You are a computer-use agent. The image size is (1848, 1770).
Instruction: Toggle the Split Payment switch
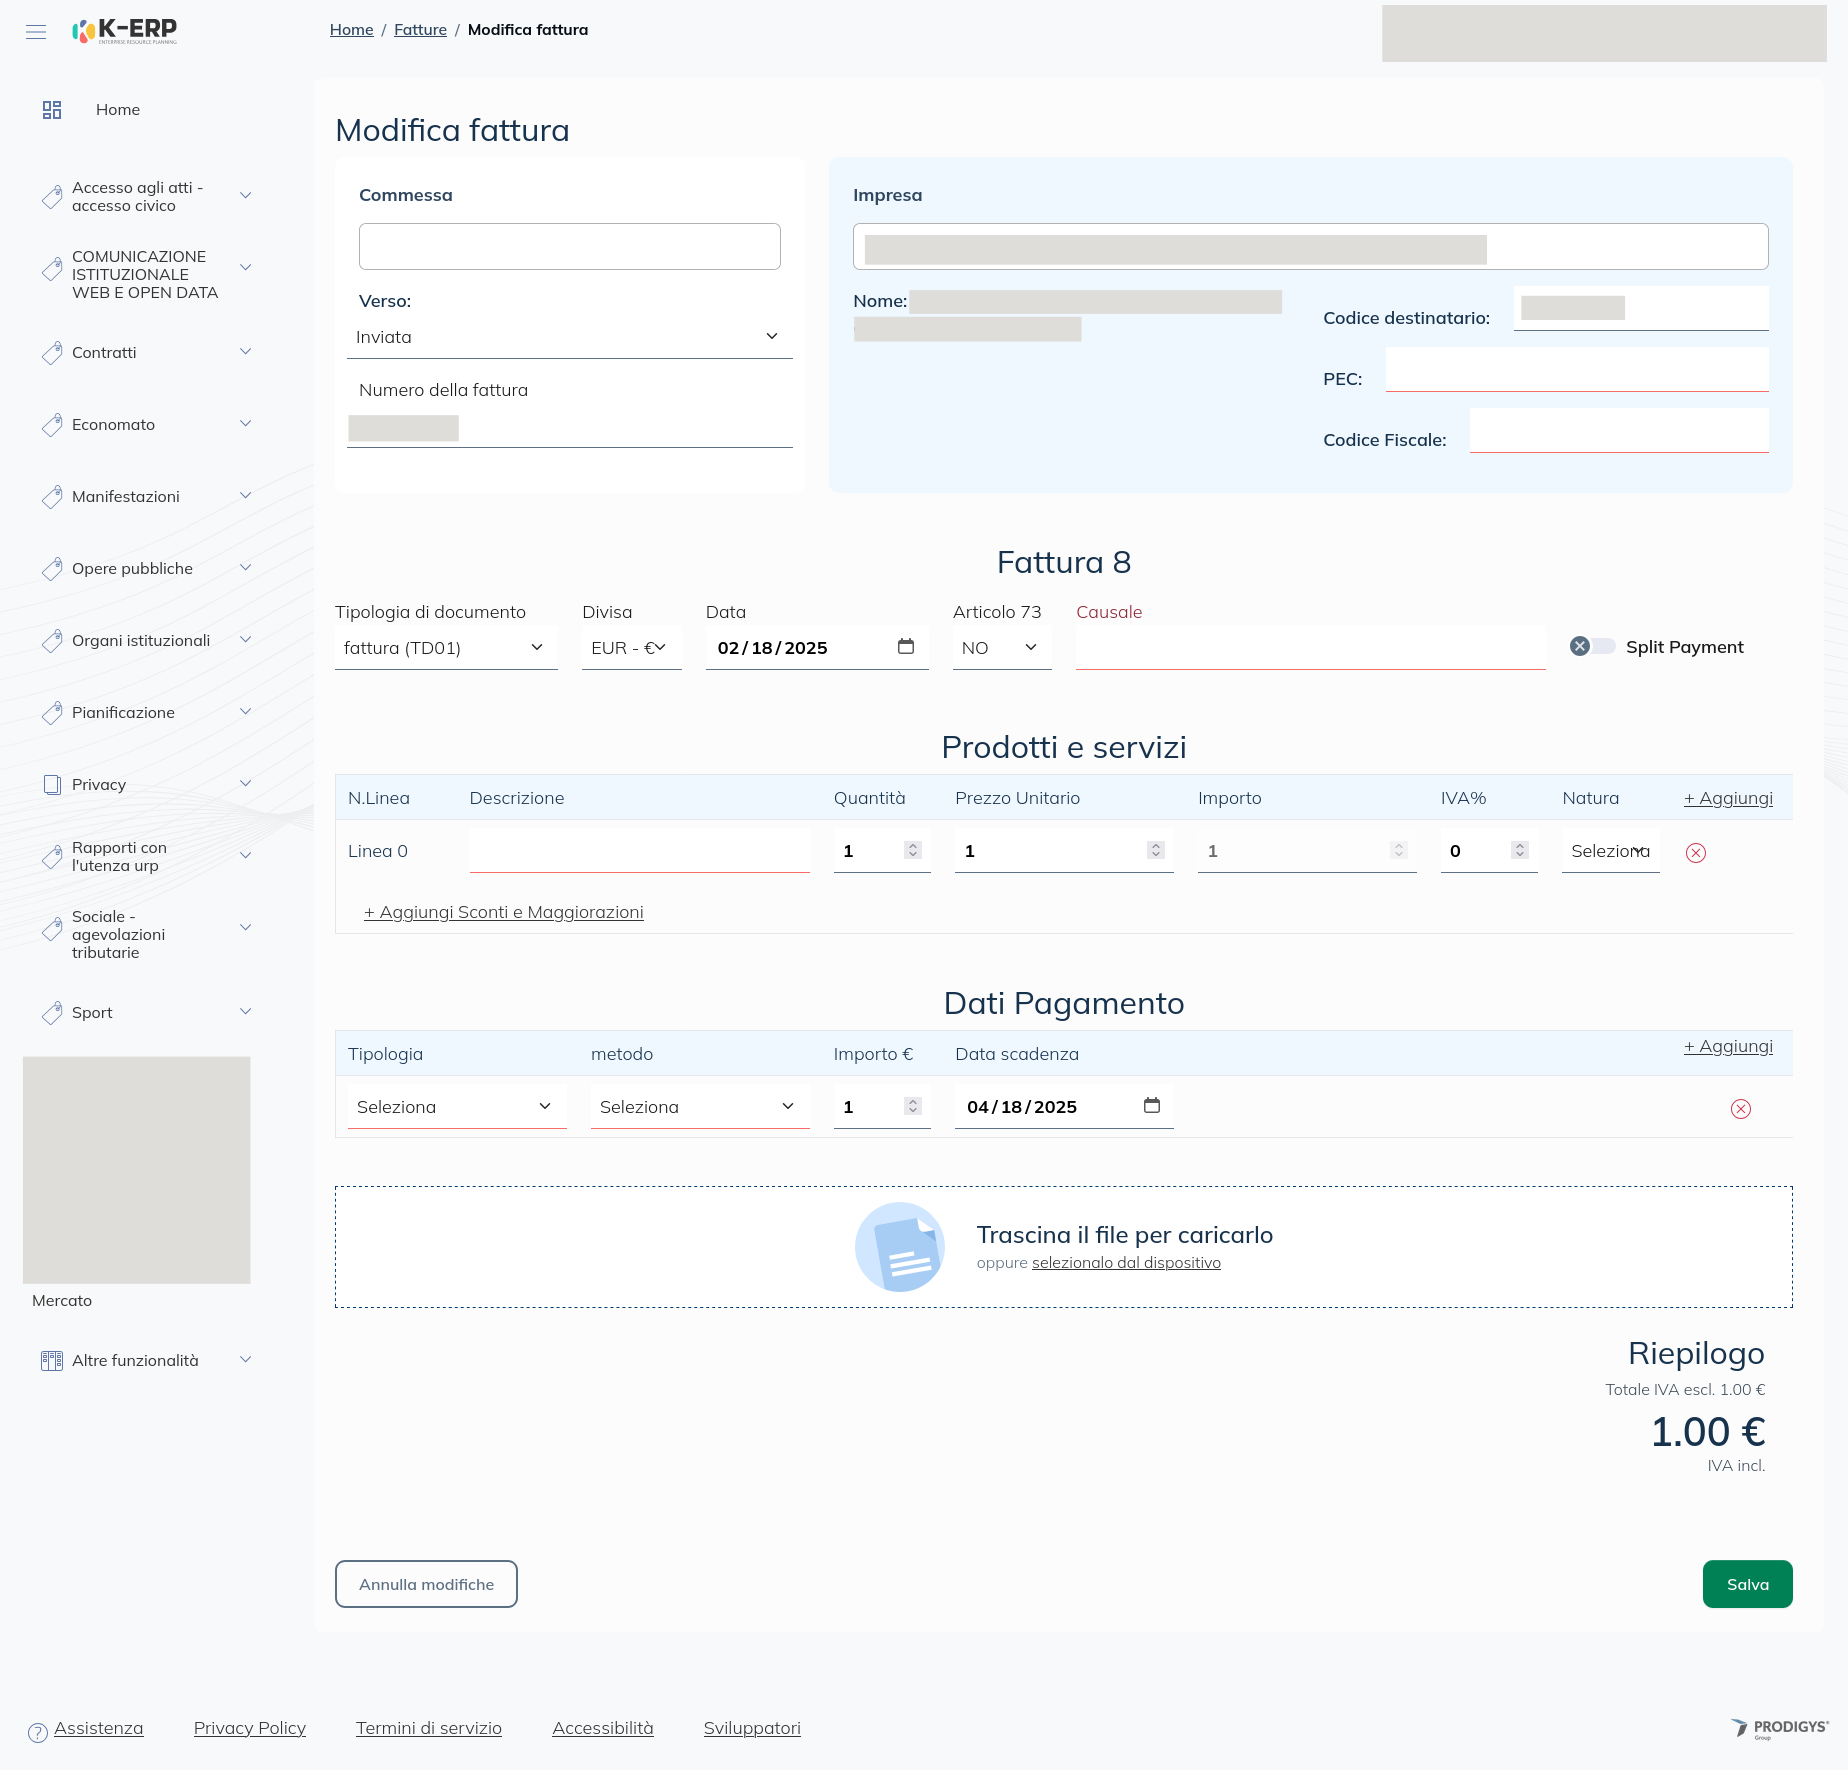(x=1592, y=647)
